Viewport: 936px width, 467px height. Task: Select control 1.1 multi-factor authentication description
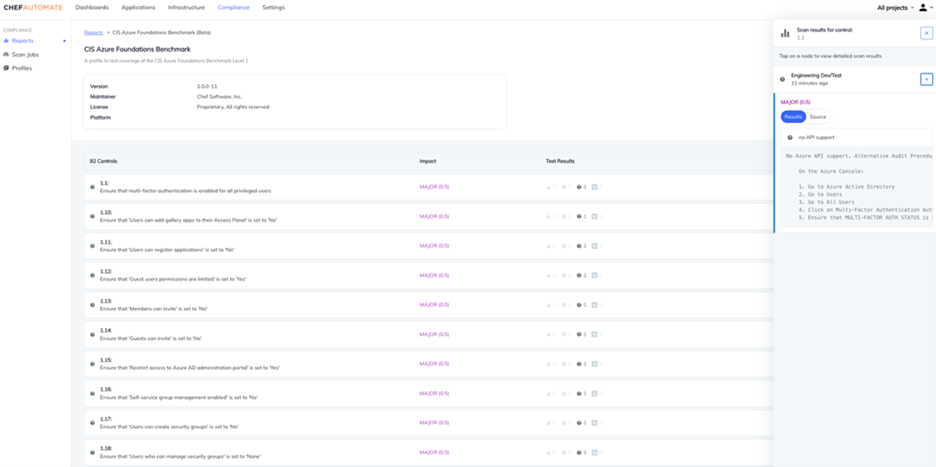[x=186, y=191]
